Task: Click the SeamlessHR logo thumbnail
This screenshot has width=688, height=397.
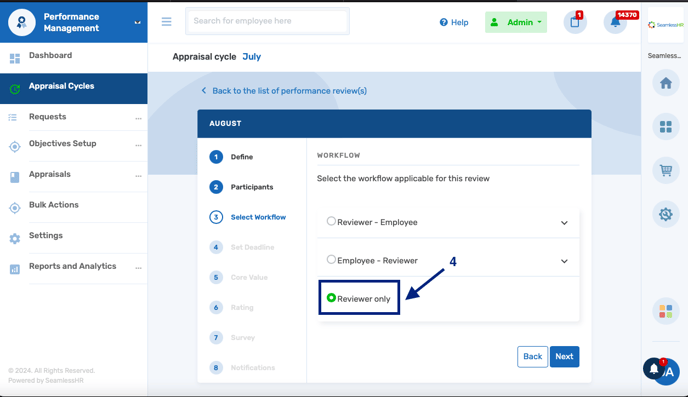Action: [666, 25]
